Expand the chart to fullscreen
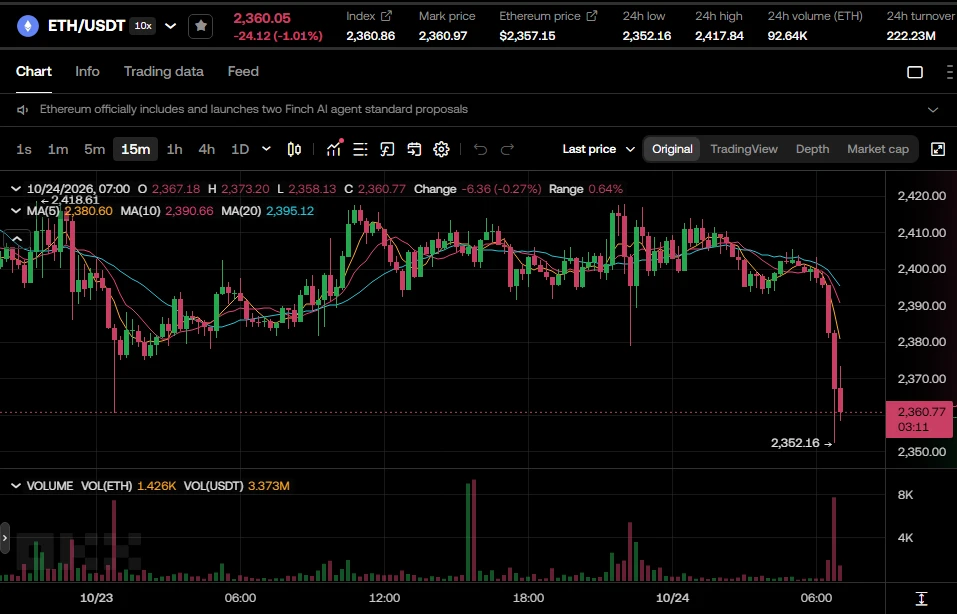The width and height of the screenshot is (957, 614). tap(938, 149)
